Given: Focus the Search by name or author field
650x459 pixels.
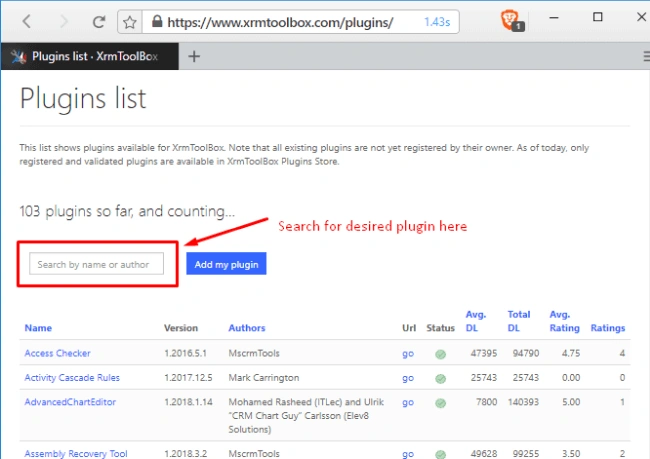Looking at the screenshot, I should pos(96,264).
